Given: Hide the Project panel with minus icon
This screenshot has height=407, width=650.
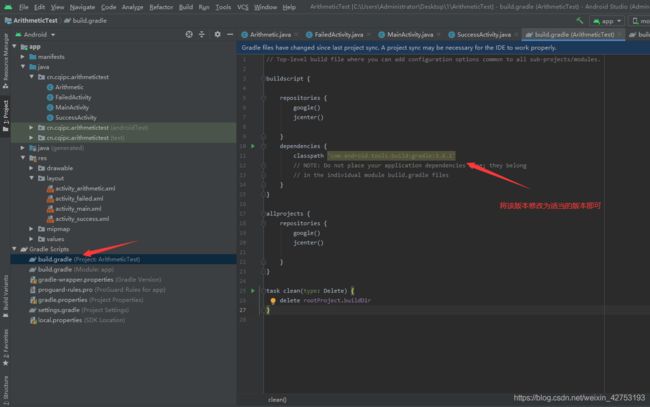Looking at the screenshot, I should [230, 34].
